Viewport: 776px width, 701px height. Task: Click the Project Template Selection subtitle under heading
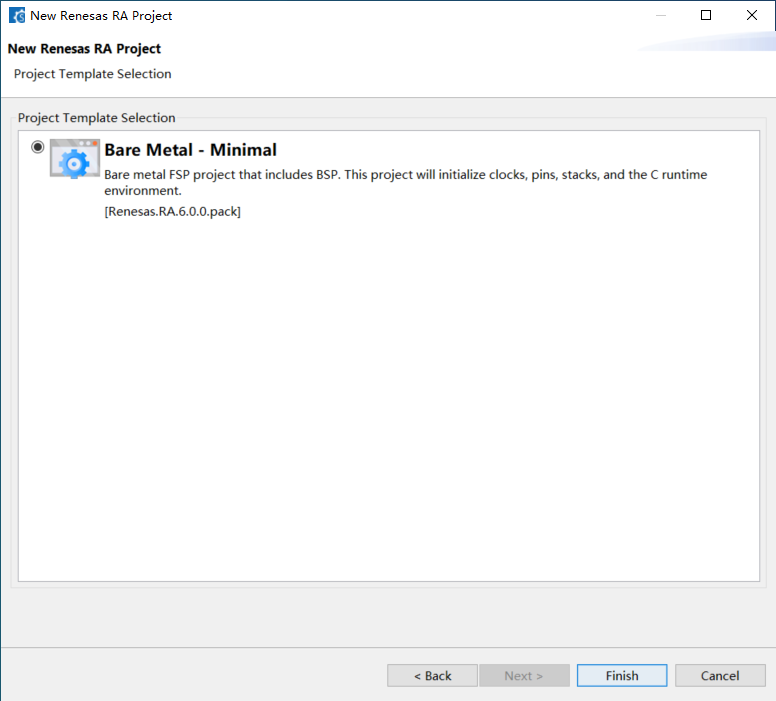click(x=93, y=74)
